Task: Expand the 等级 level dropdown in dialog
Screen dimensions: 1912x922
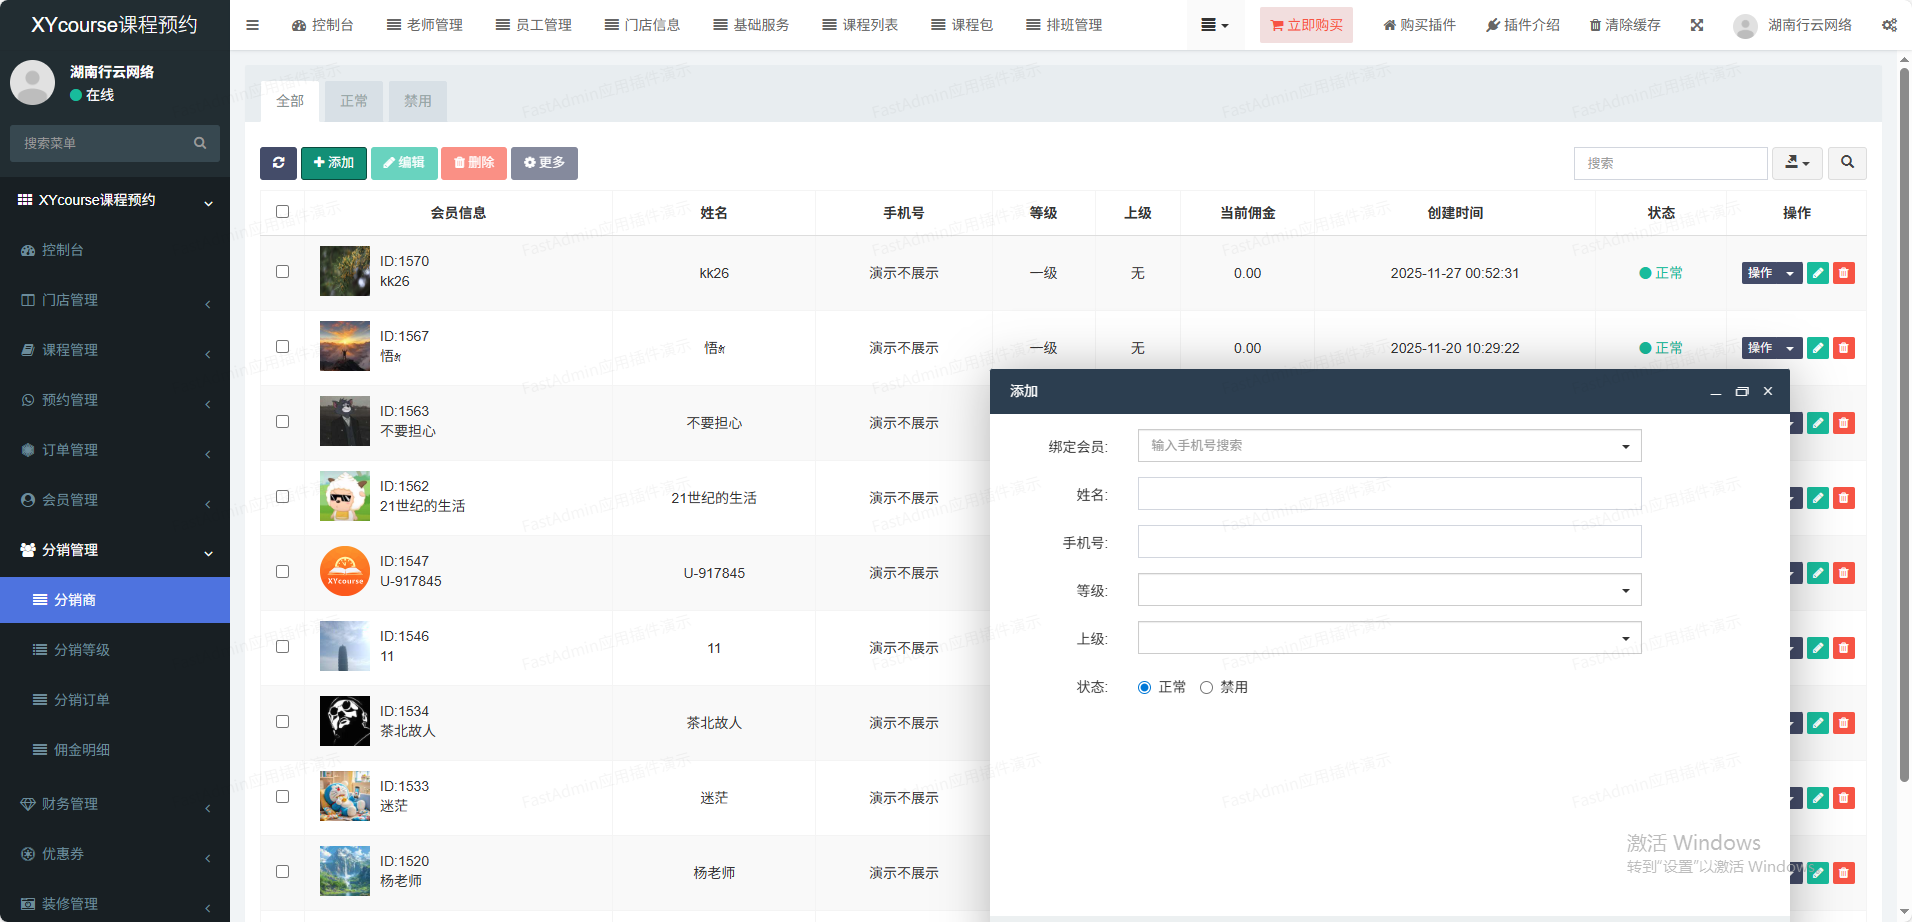Action: [1389, 590]
